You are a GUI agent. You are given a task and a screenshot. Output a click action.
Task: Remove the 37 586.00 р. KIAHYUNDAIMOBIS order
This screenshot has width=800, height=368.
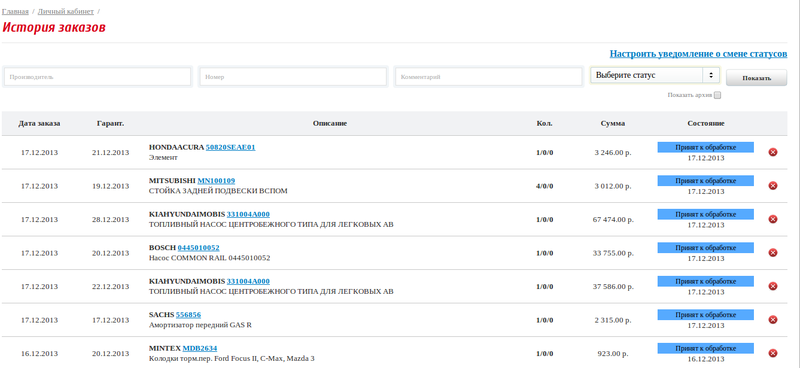click(772, 286)
